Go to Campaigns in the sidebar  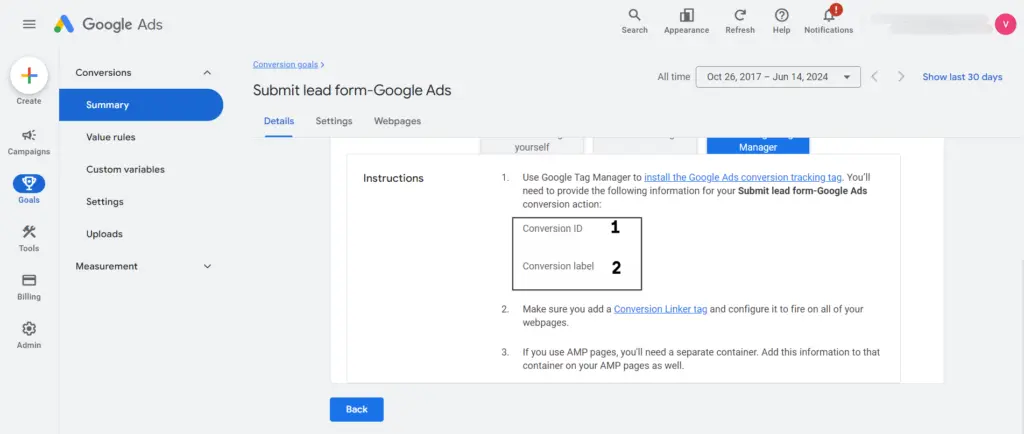pyautogui.click(x=29, y=142)
